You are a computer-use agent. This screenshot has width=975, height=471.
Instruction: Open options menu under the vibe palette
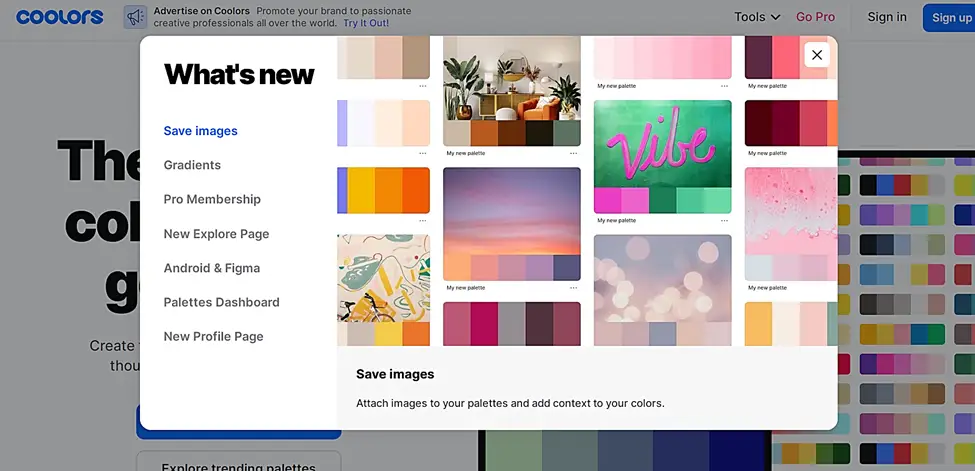coord(724,220)
